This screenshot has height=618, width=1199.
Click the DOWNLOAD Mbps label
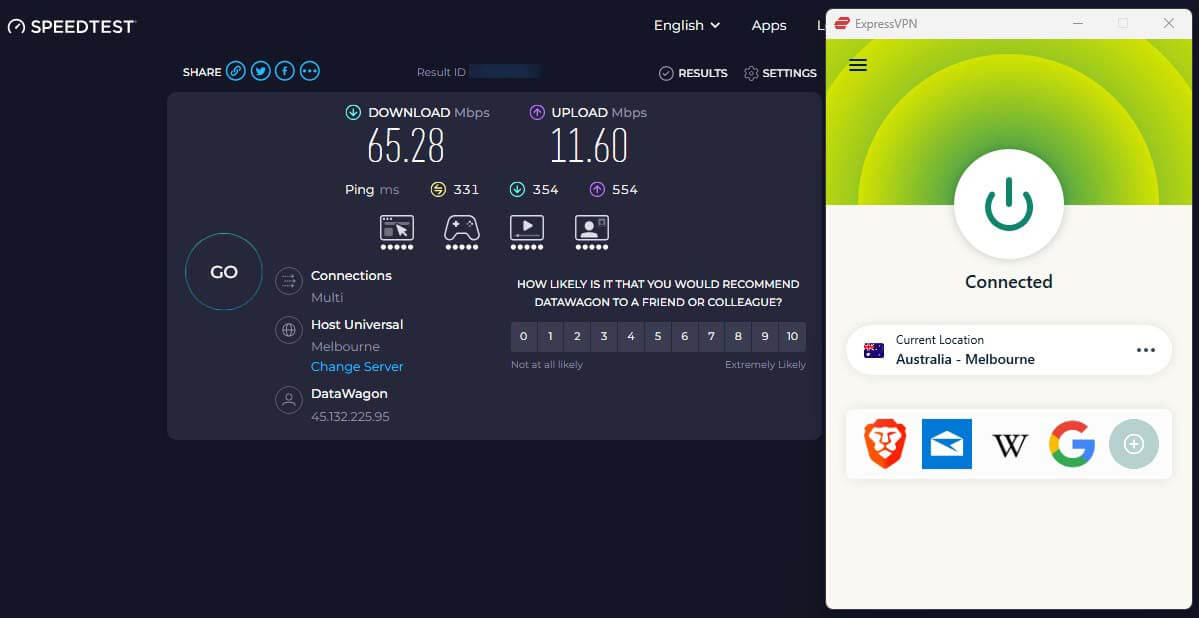[428, 112]
